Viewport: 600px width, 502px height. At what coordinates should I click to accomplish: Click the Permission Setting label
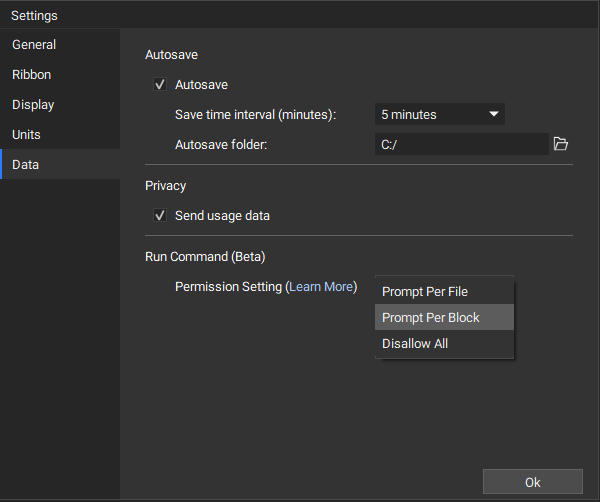pos(228,287)
